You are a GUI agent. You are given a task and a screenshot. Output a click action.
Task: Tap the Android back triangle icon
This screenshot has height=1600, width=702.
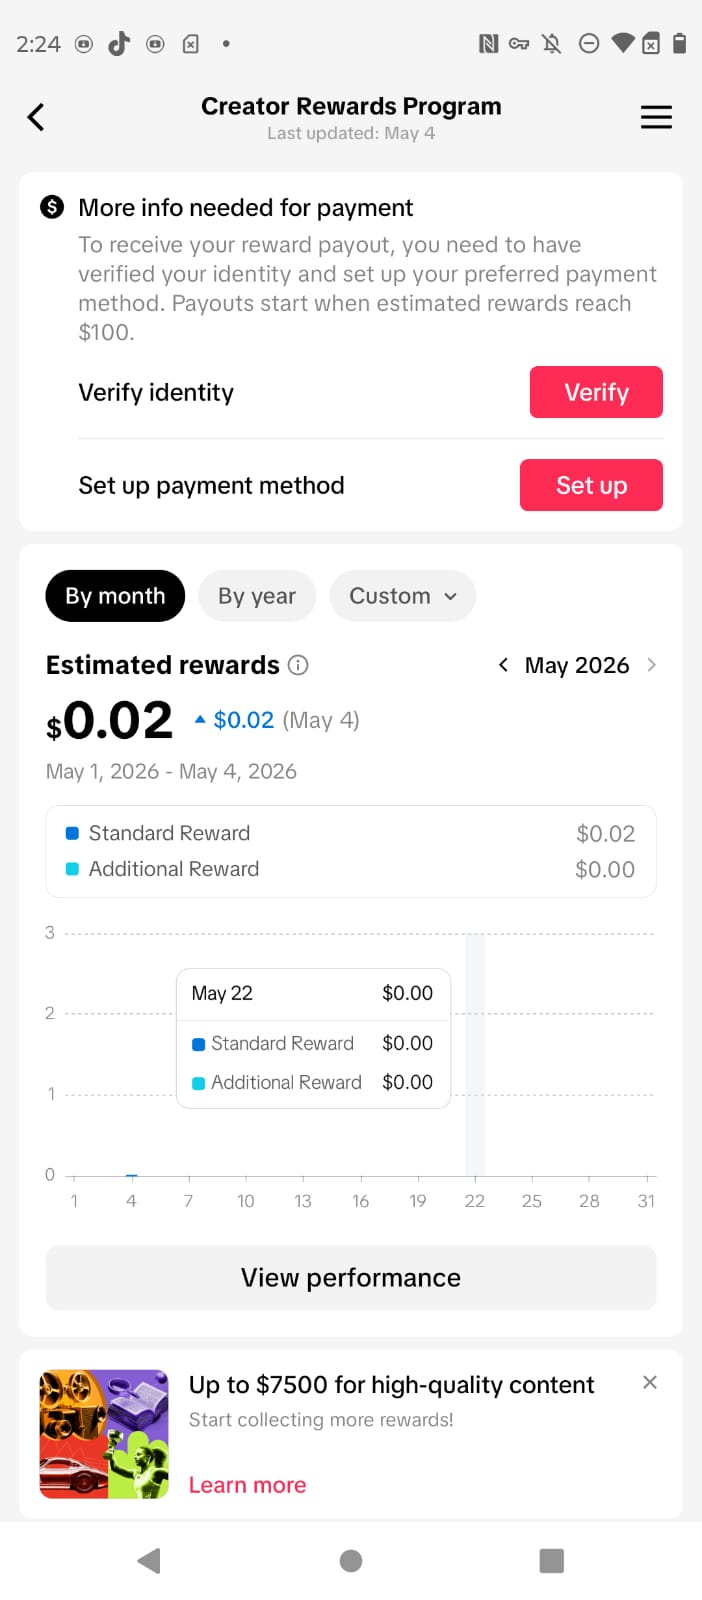tap(149, 1561)
